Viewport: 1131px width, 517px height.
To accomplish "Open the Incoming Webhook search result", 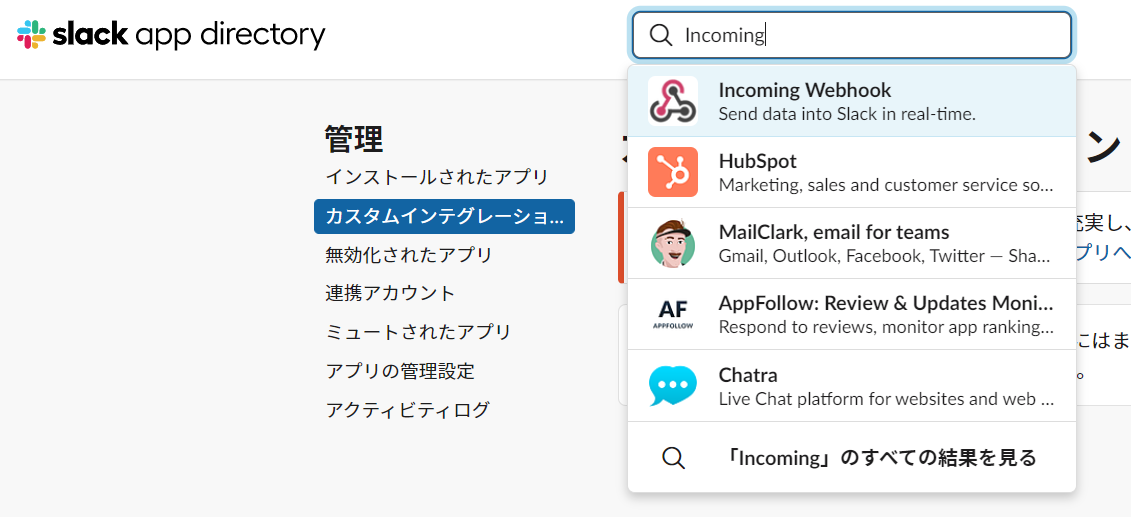I will [852, 101].
